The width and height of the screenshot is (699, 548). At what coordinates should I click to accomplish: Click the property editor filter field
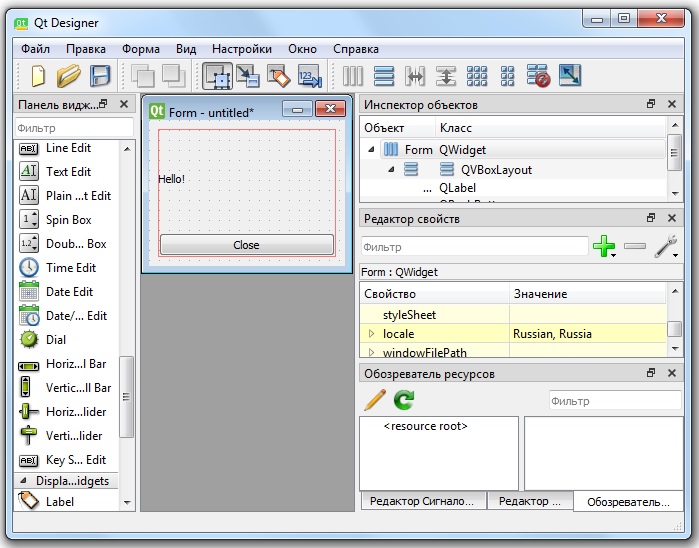475,247
